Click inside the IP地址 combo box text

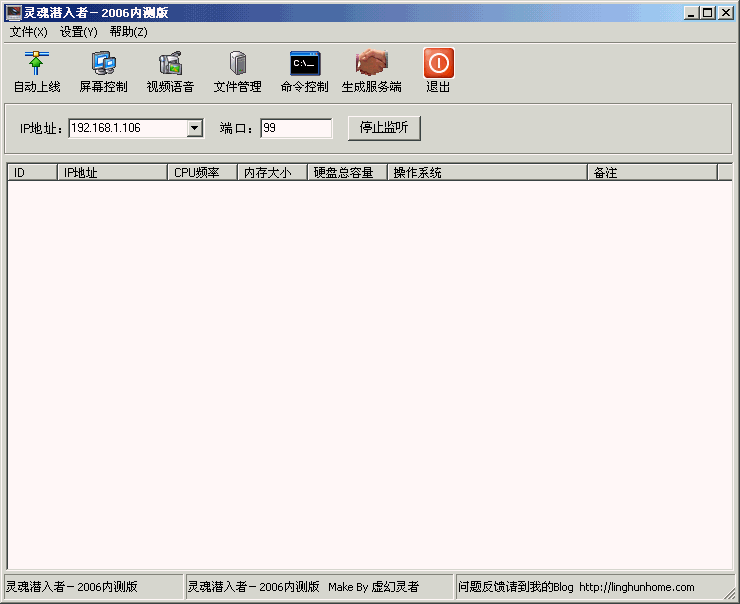click(126, 128)
